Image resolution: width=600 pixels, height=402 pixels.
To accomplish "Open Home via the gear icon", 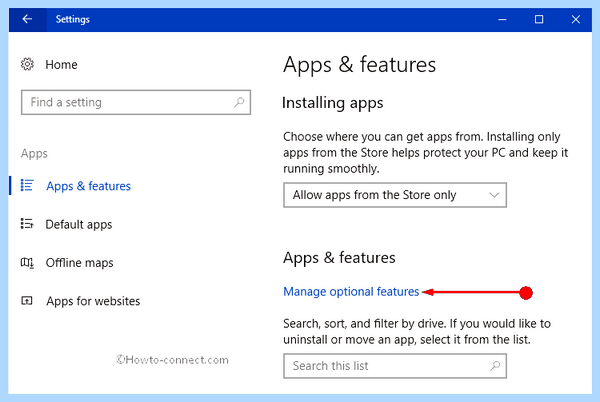I will pyautogui.click(x=27, y=64).
